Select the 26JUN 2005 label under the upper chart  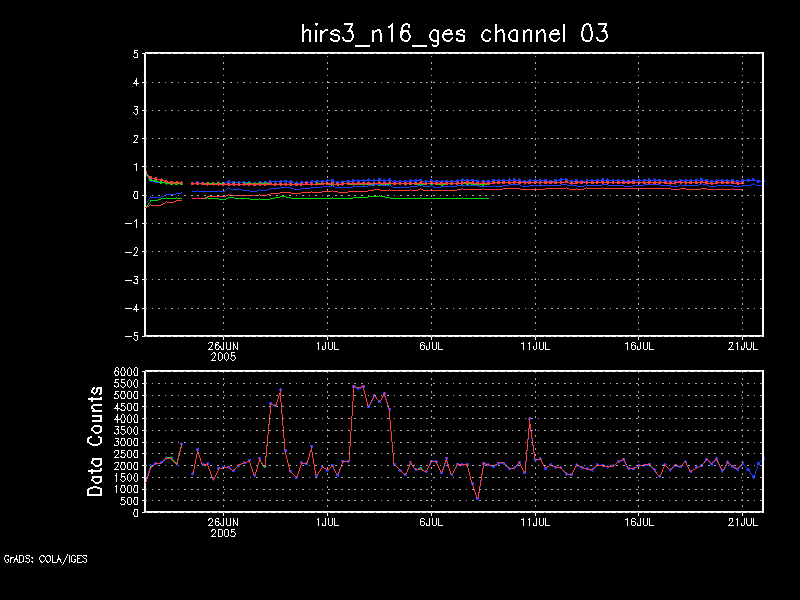[223, 350]
